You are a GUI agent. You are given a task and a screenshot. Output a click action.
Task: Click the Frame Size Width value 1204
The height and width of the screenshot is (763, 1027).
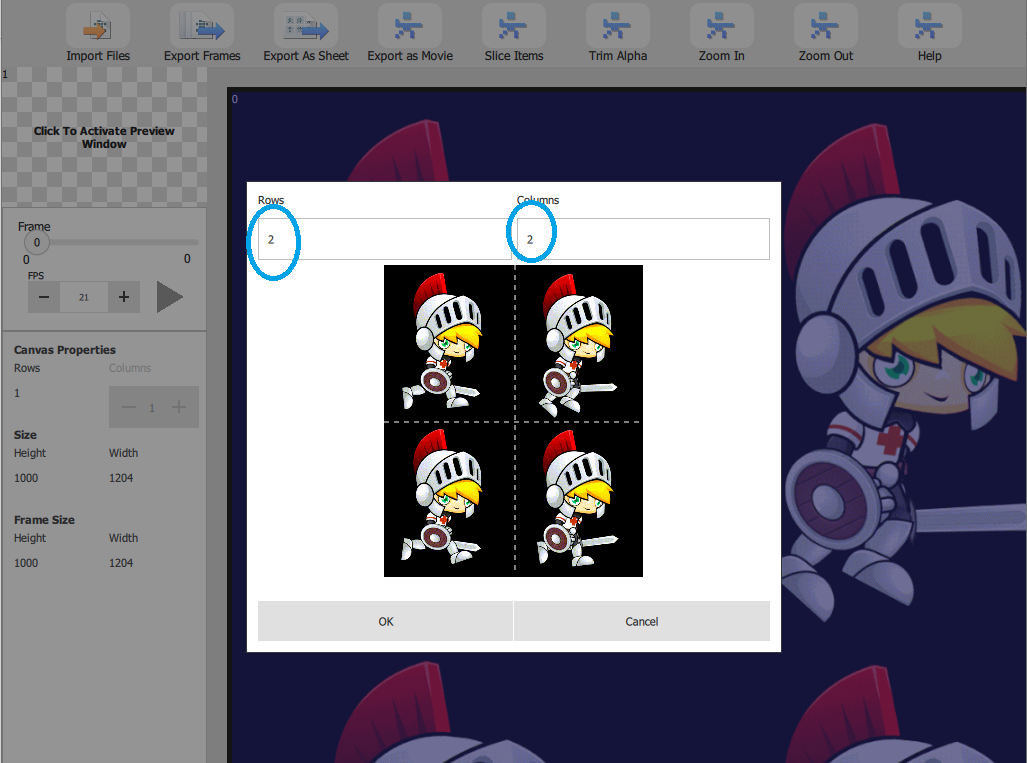pyautogui.click(x=121, y=563)
